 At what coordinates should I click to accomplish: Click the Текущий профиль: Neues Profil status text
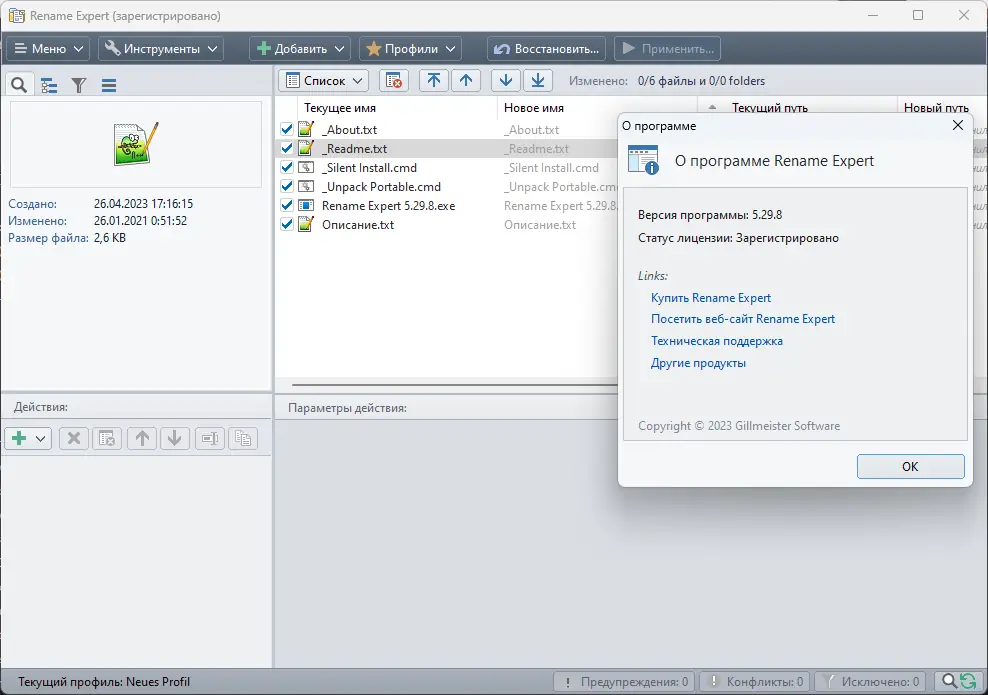coord(103,681)
